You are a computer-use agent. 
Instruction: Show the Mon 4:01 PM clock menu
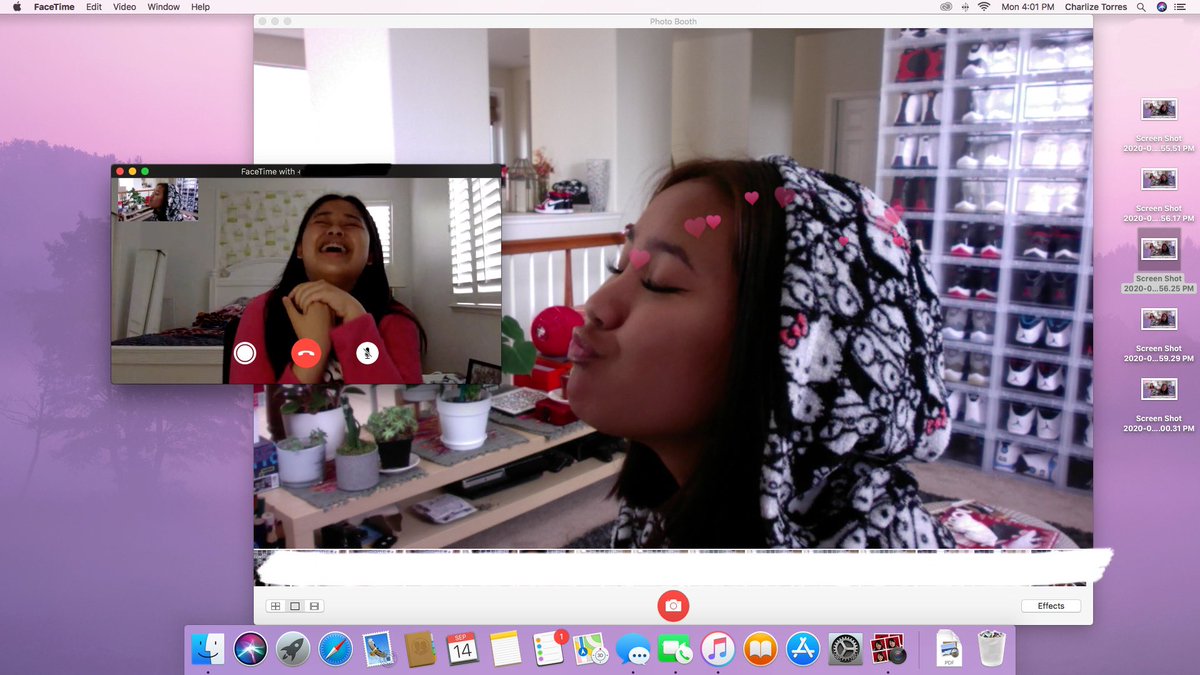pos(1028,7)
